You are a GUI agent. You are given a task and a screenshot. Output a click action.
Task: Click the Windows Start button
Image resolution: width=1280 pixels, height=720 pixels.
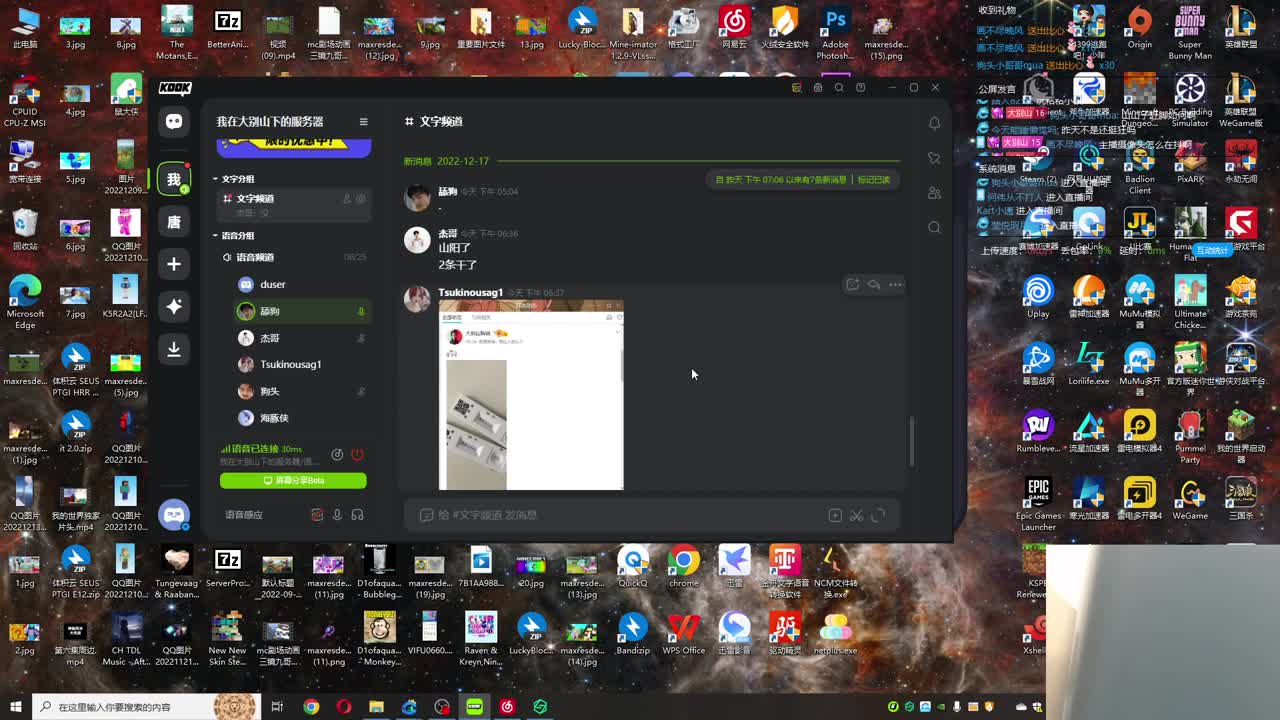pos(16,707)
